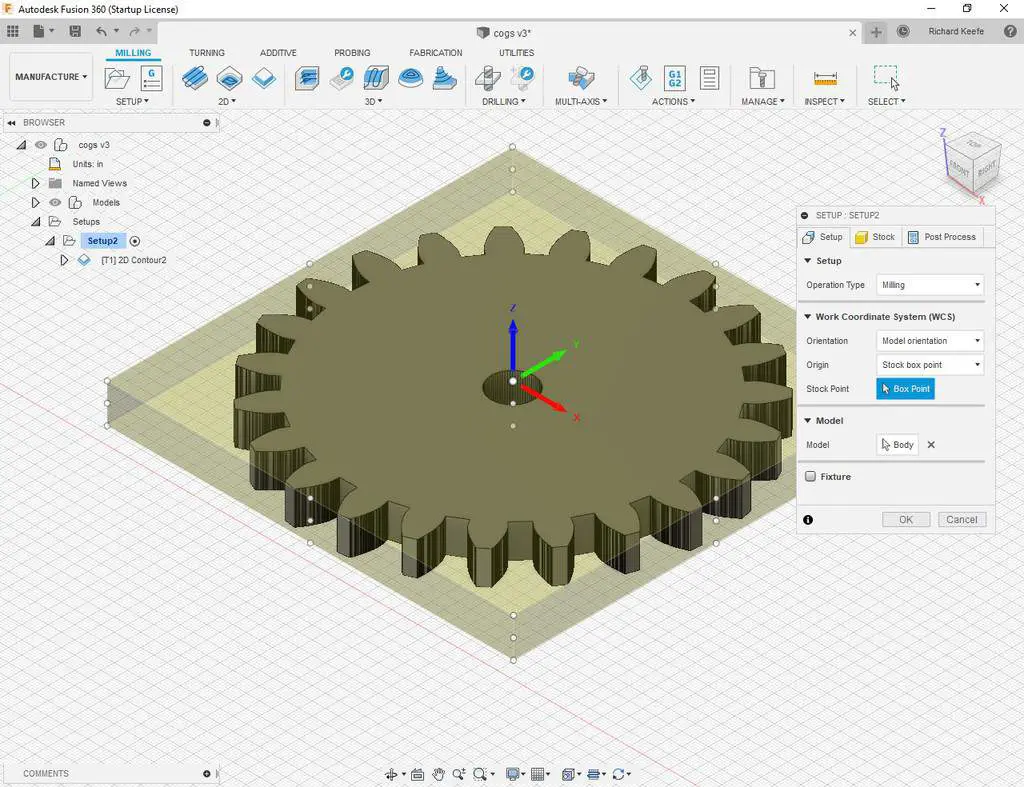Switch to the Stock tab in Setup dialog
The width and height of the screenshot is (1024, 787).
tap(875, 237)
